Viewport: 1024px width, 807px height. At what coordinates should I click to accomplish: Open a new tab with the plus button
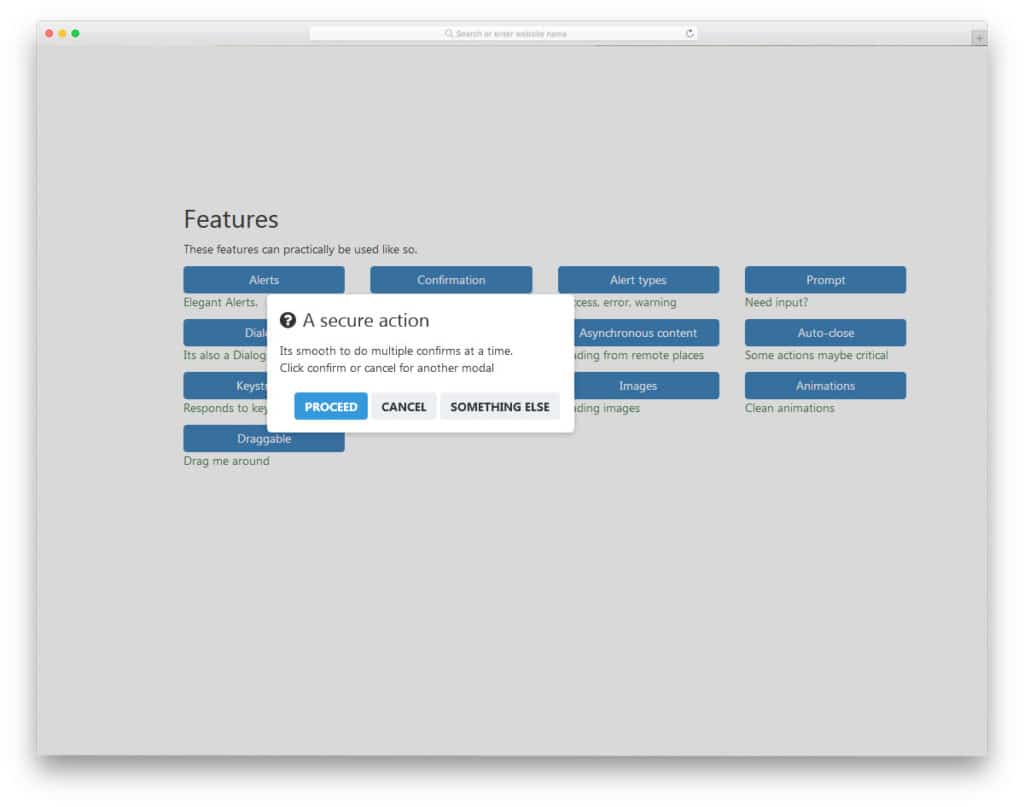[979, 38]
